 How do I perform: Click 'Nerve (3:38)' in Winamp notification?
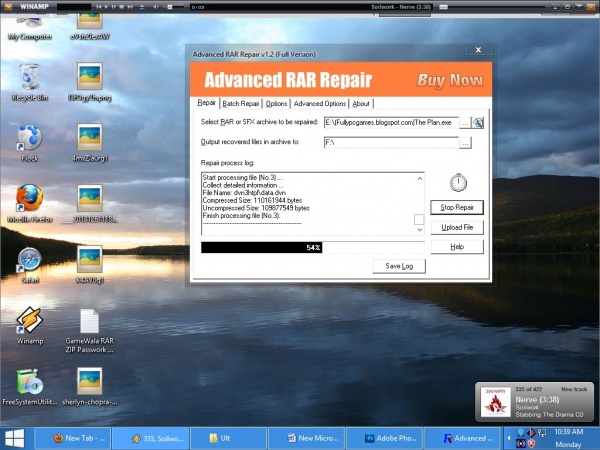(x=537, y=399)
